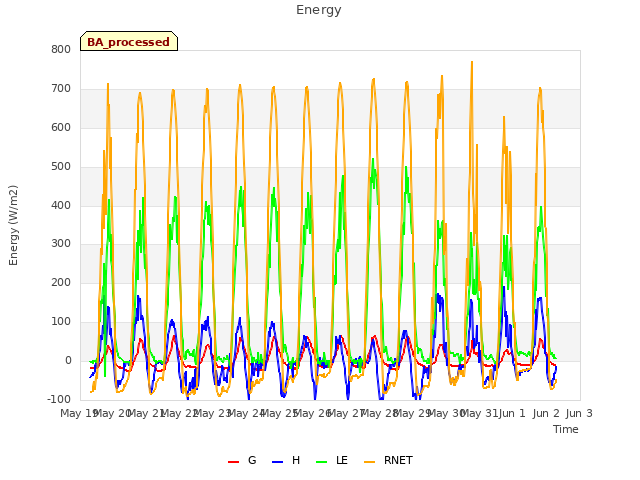Click the 600 y-axis tick label
The width and height of the screenshot is (640, 480).
click(61, 128)
